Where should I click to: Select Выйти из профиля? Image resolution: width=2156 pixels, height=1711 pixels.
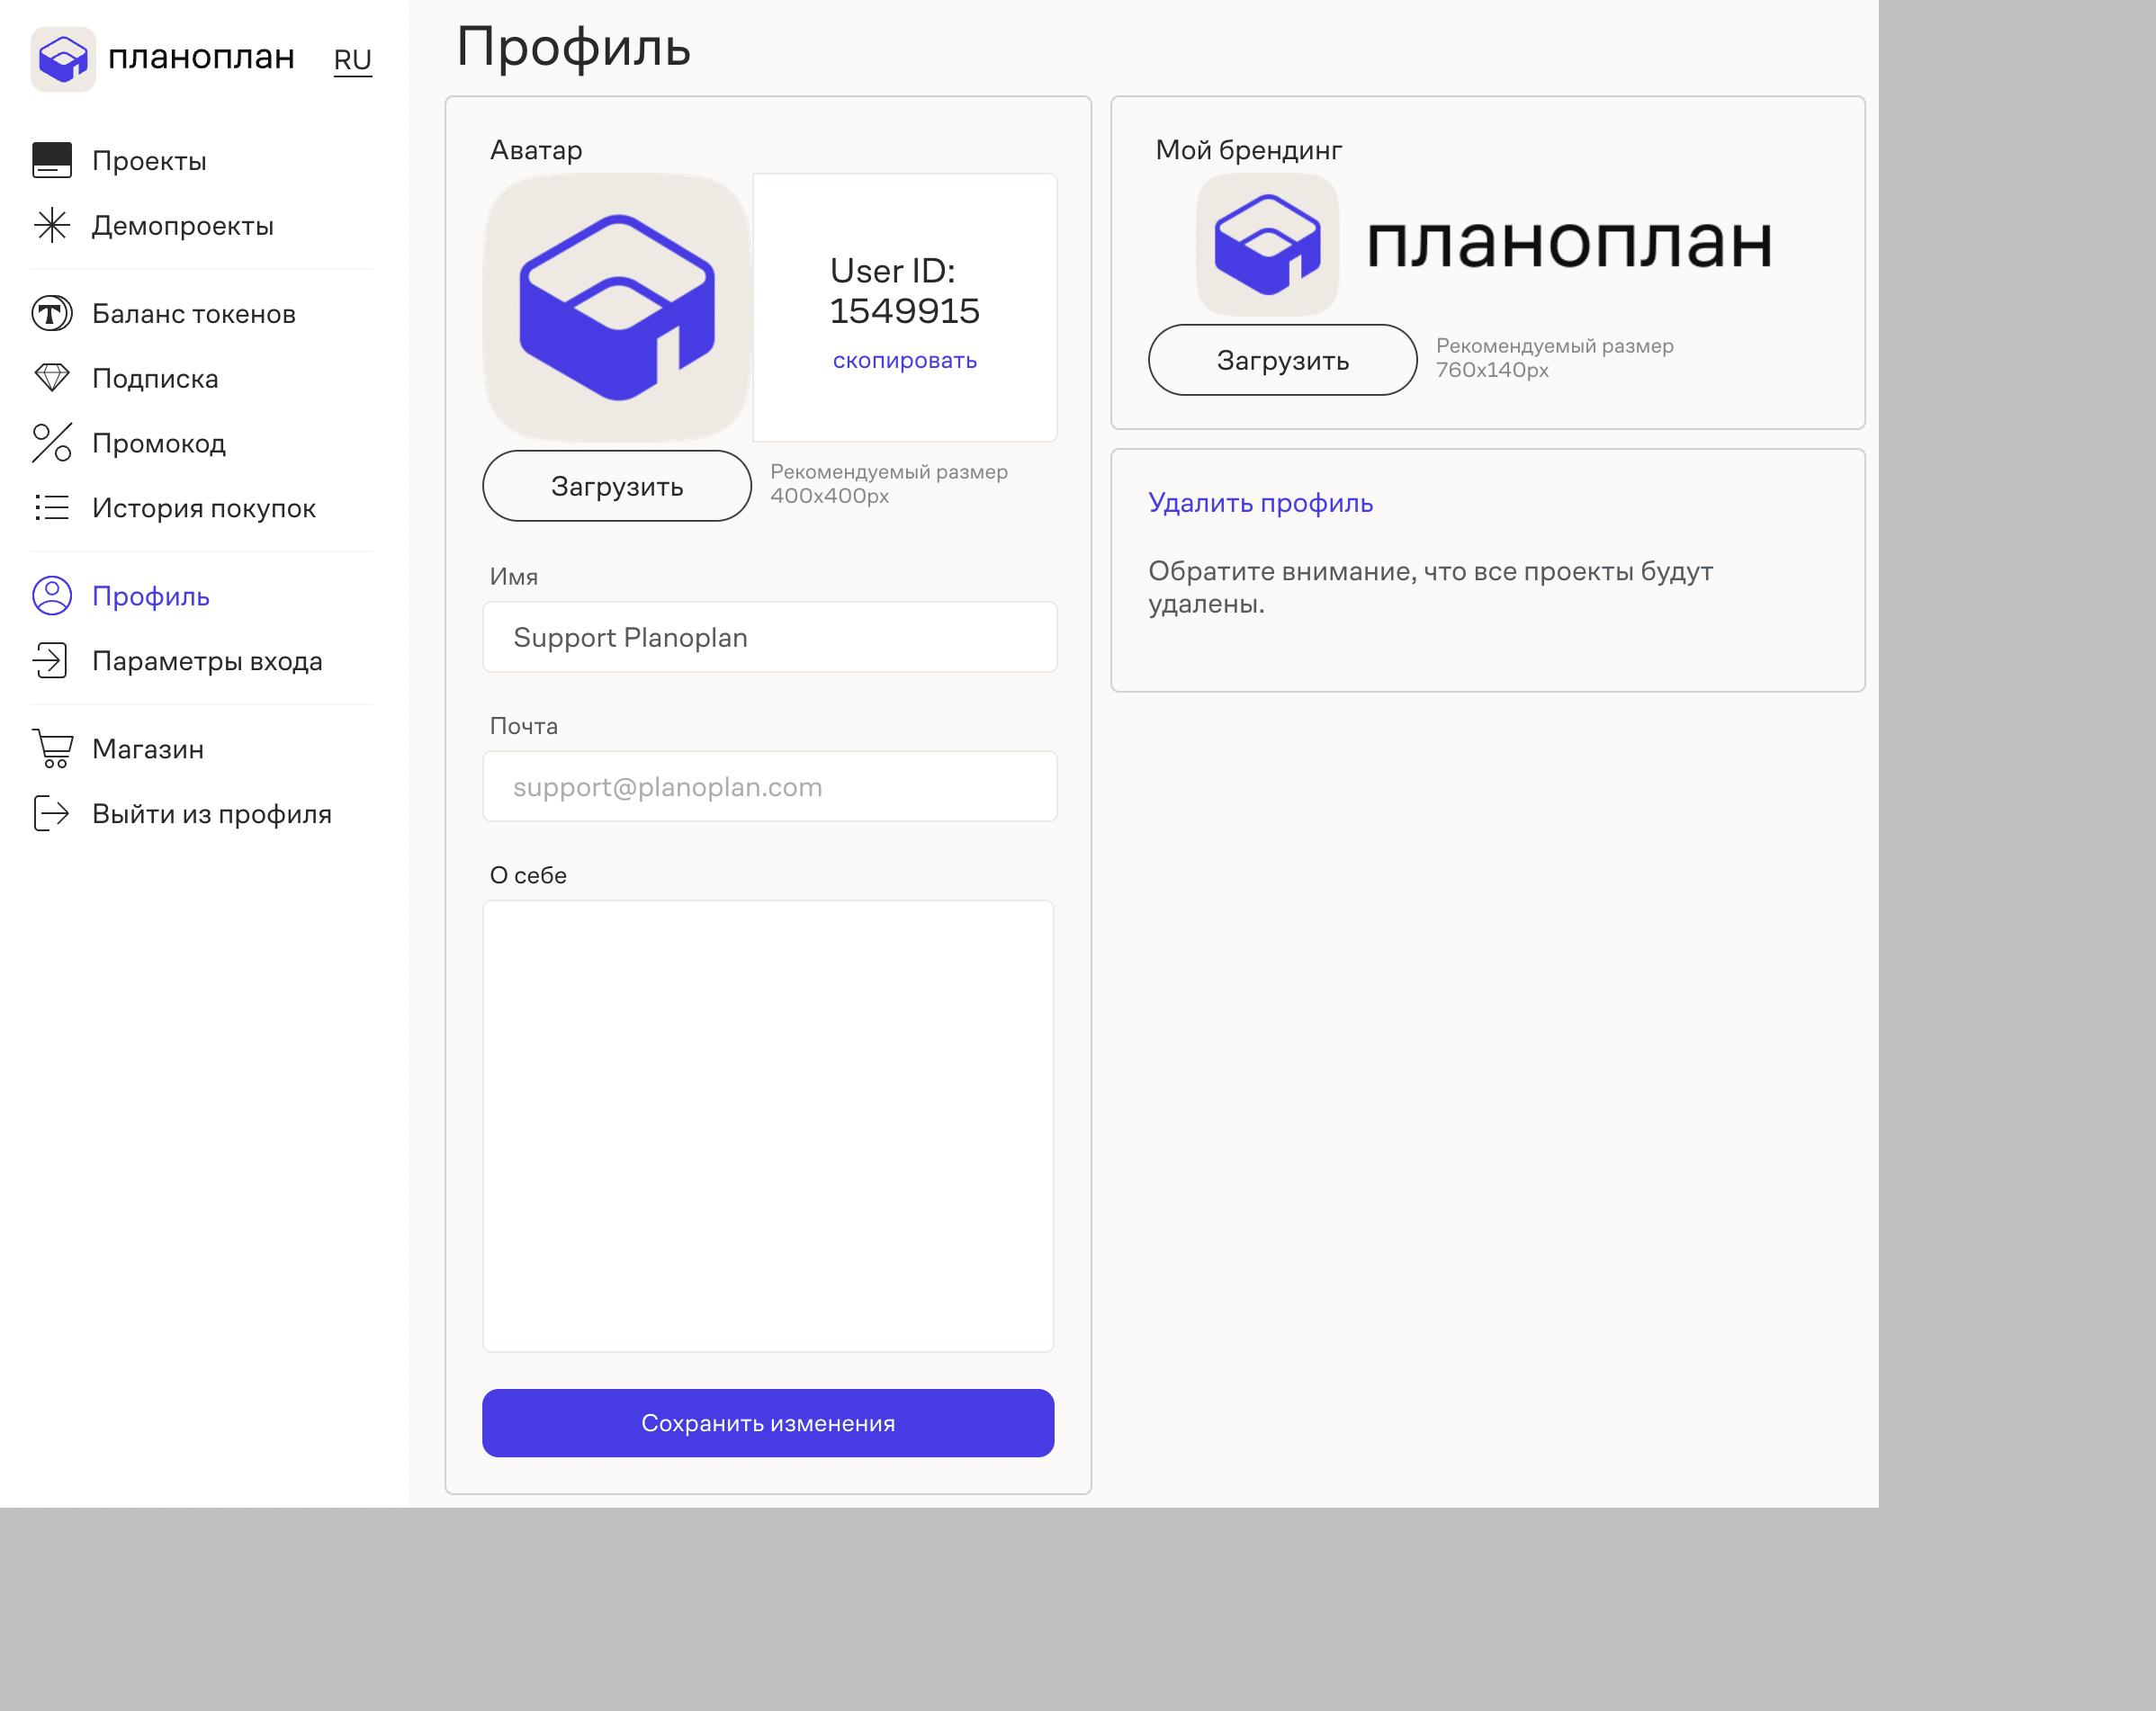pos(212,814)
